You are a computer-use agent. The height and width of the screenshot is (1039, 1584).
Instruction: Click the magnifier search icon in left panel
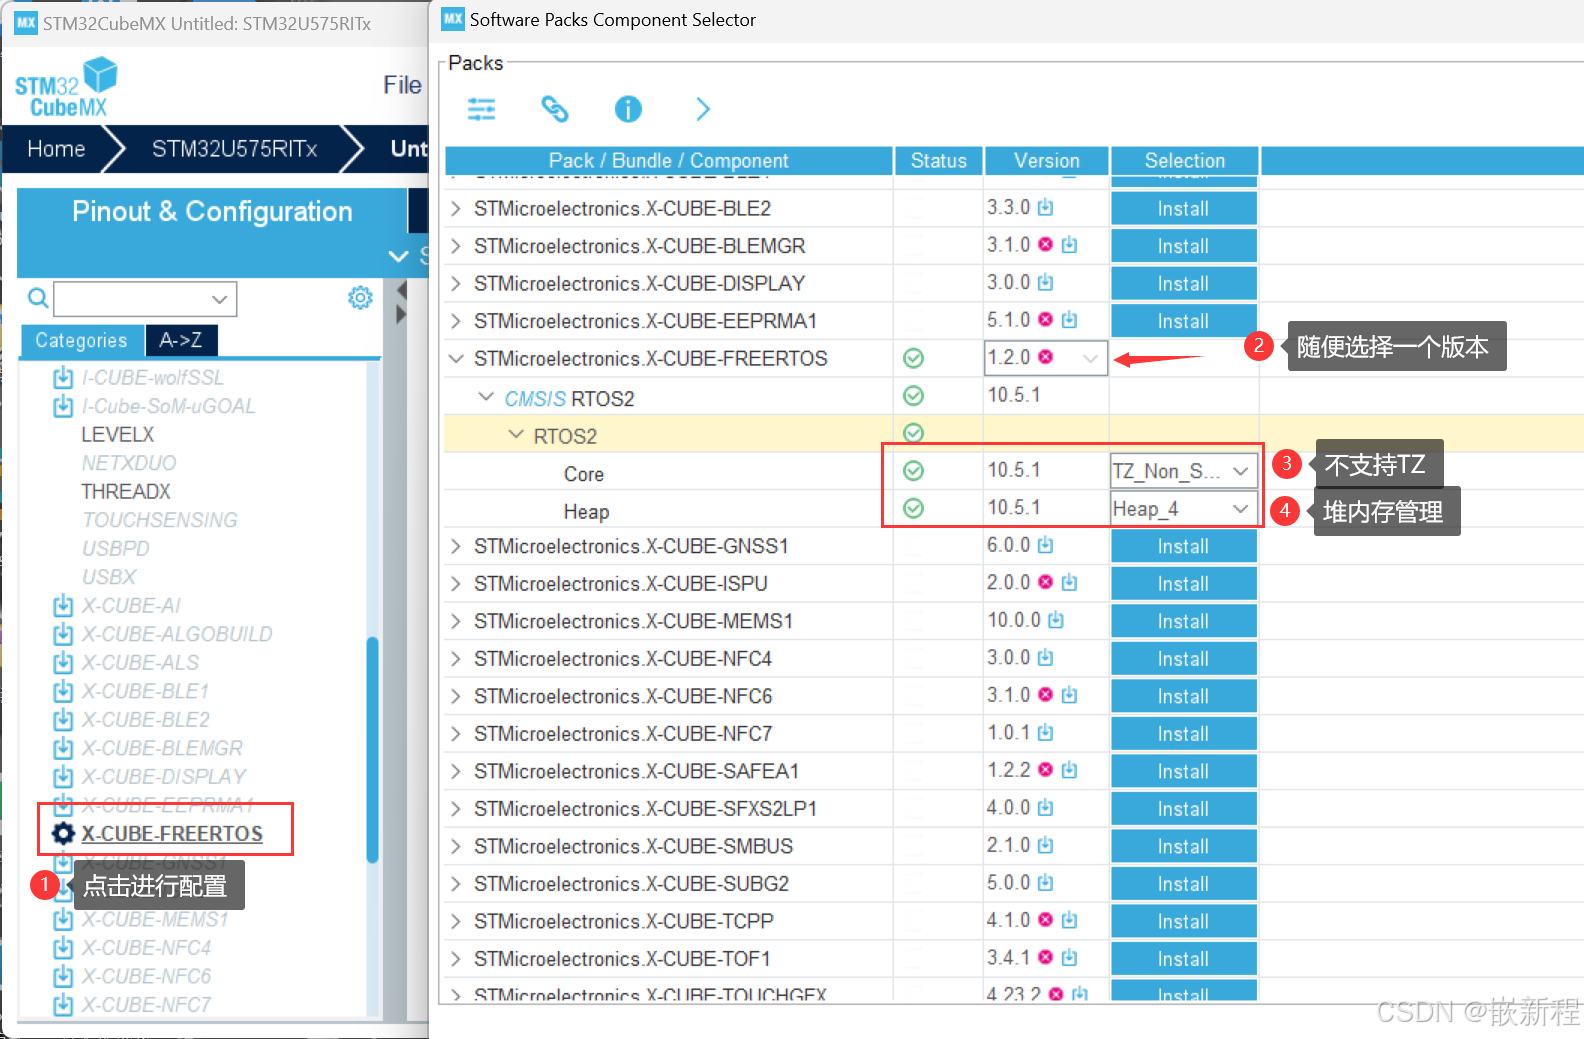(38, 297)
